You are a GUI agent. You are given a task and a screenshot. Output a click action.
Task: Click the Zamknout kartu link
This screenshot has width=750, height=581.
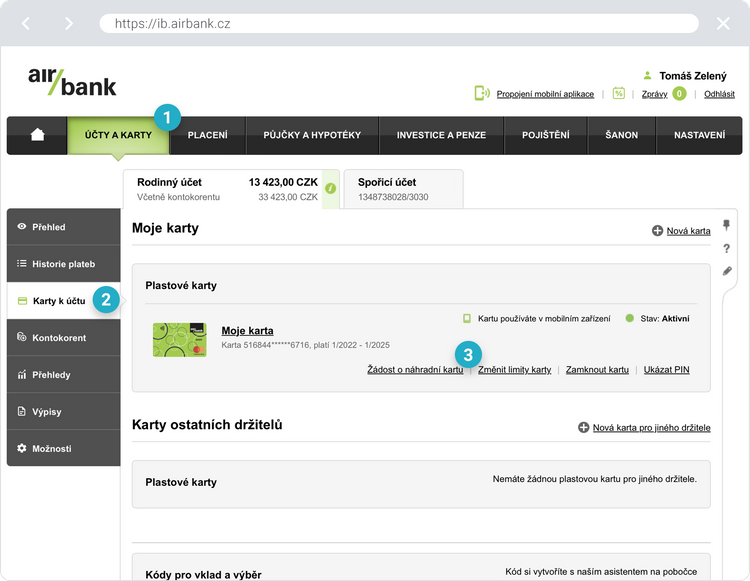click(597, 370)
